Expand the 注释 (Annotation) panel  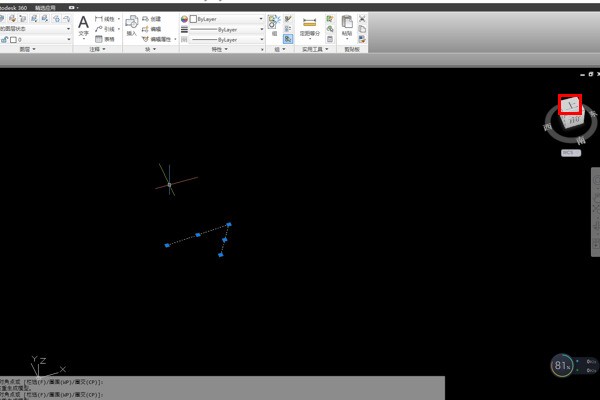click(98, 49)
